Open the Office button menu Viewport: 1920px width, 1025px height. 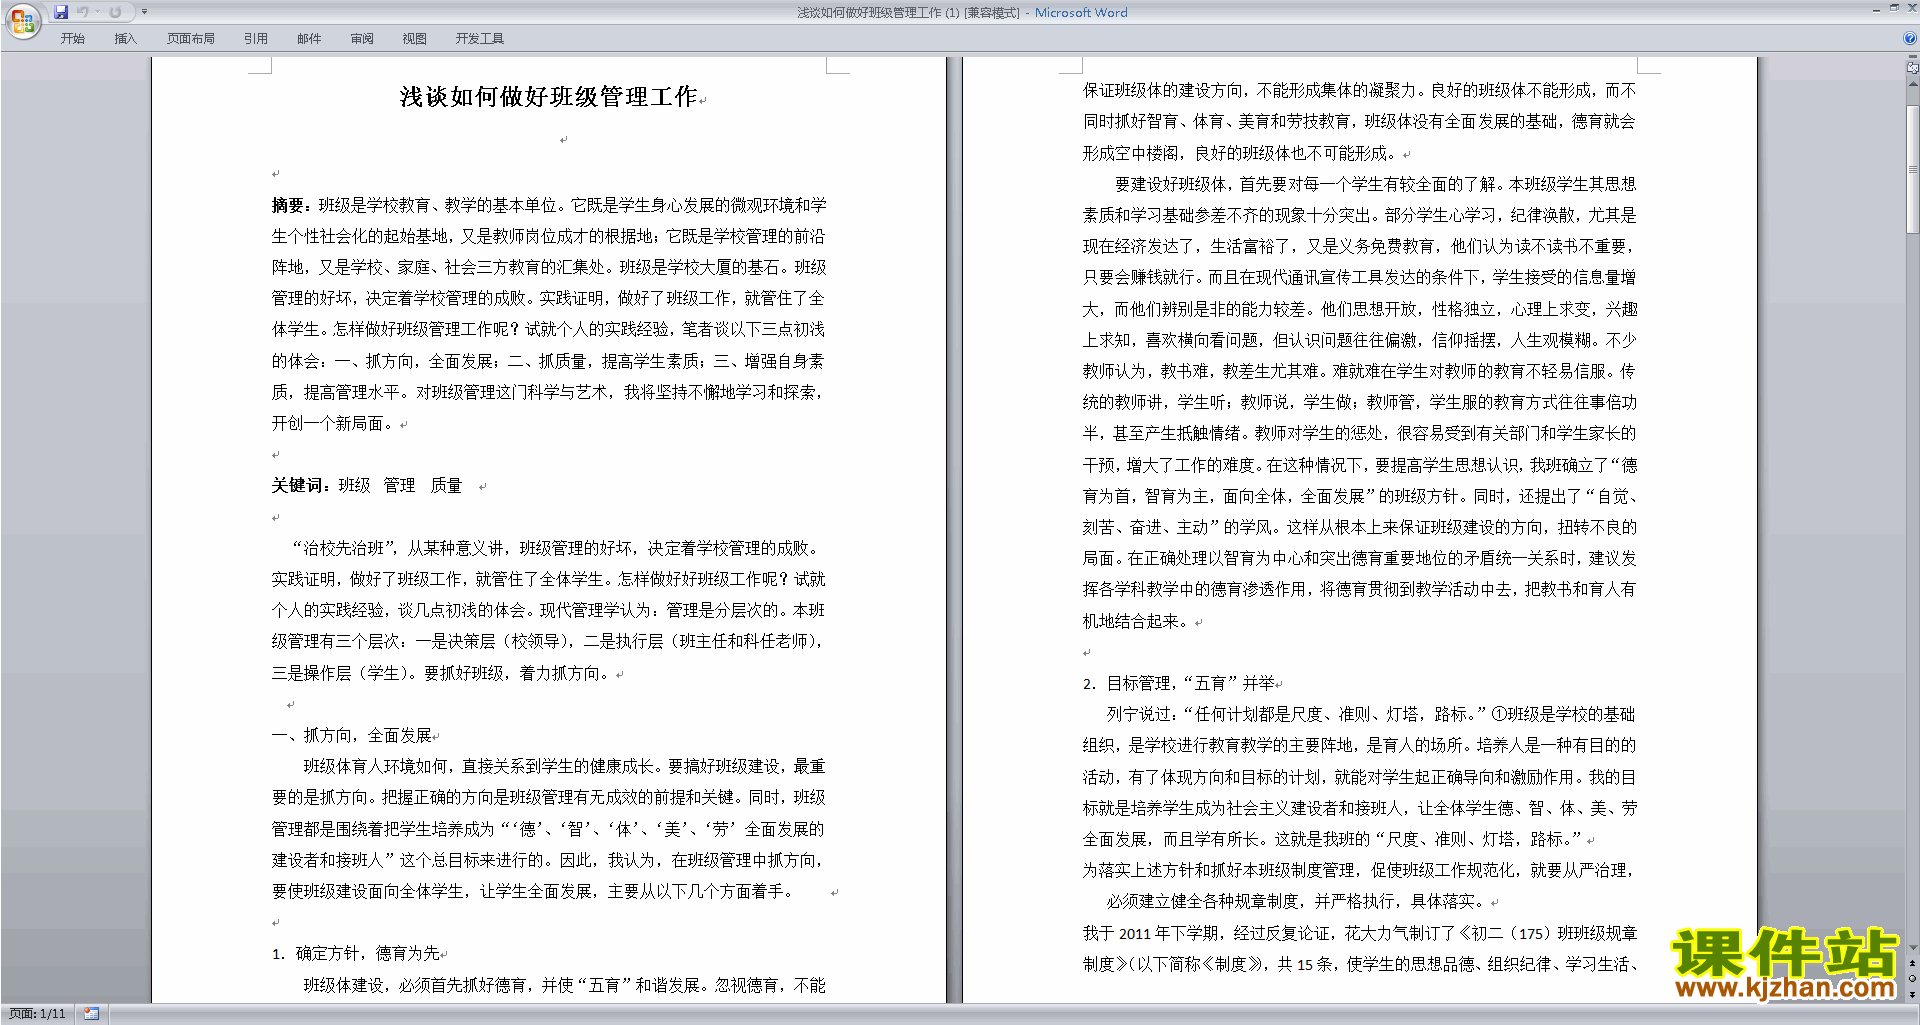[x=22, y=20]
